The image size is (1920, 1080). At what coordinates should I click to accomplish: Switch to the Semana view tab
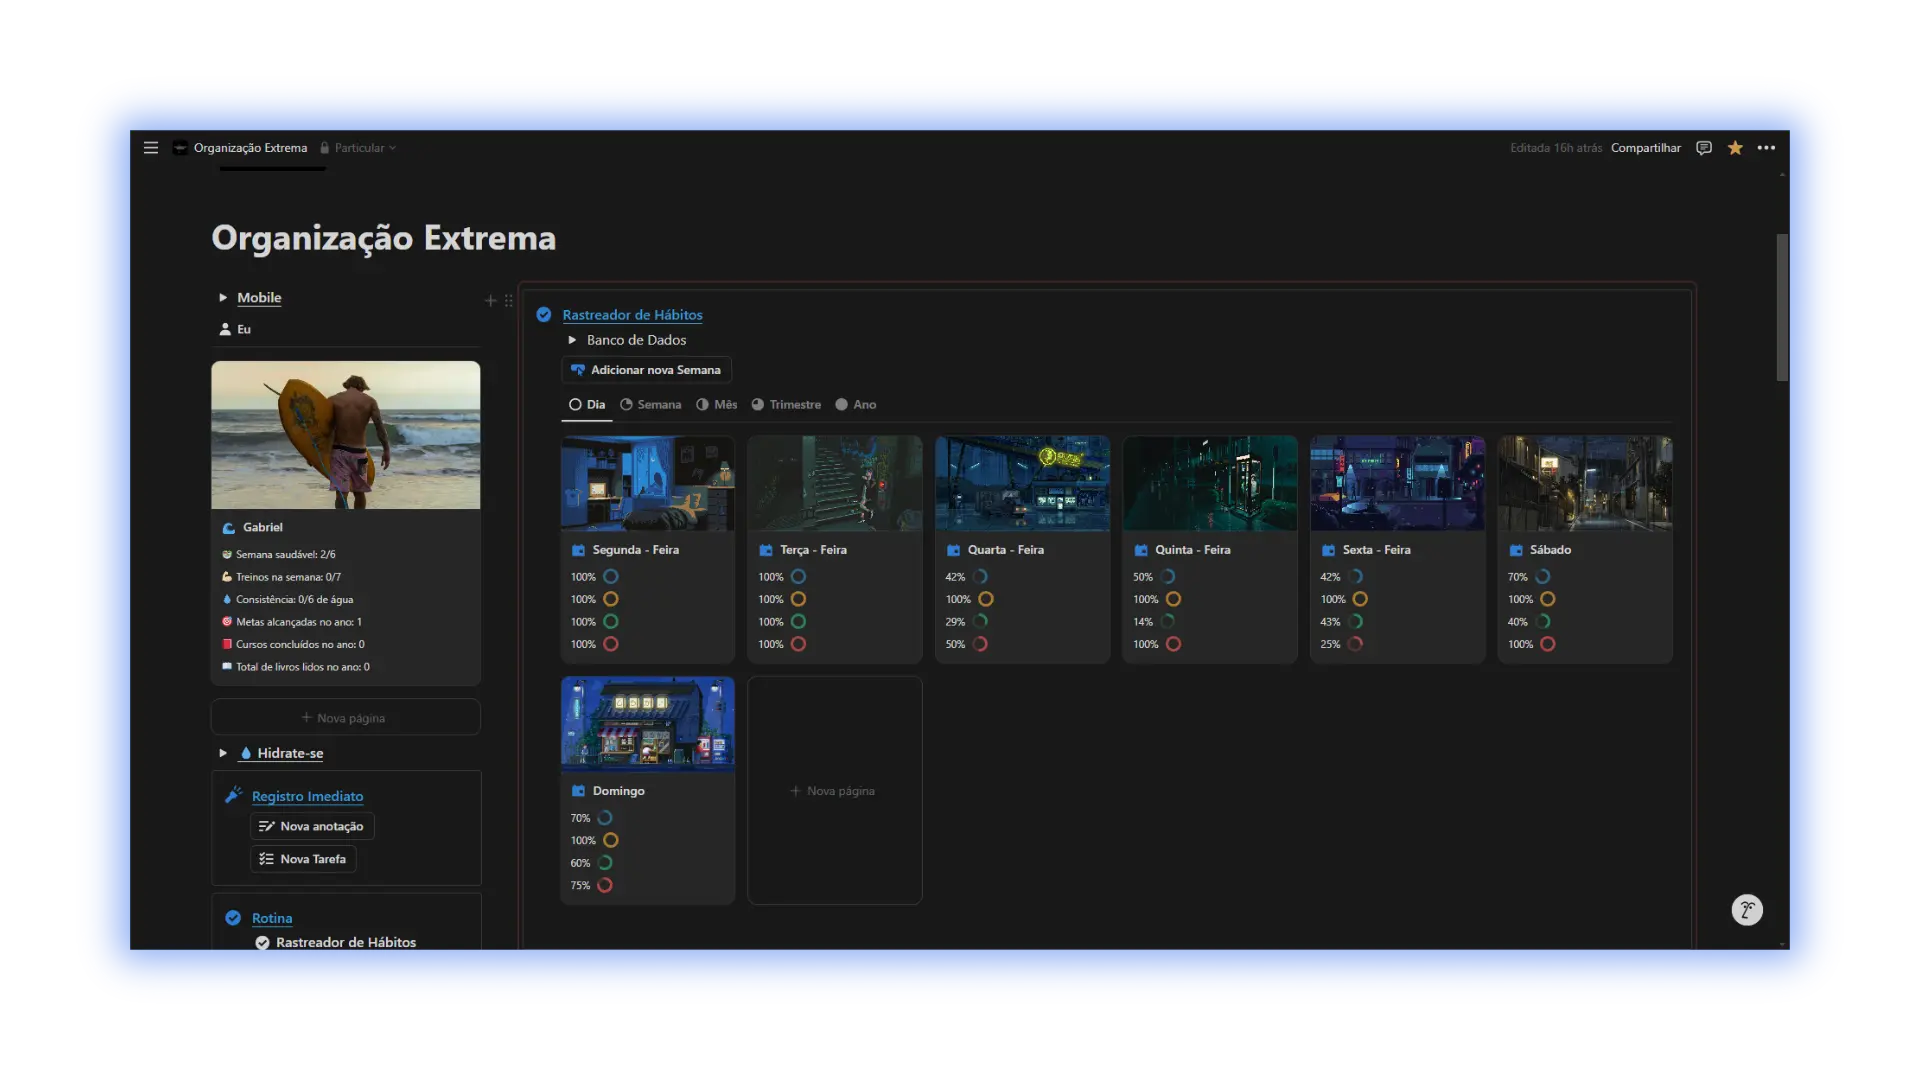click(650, 405)
